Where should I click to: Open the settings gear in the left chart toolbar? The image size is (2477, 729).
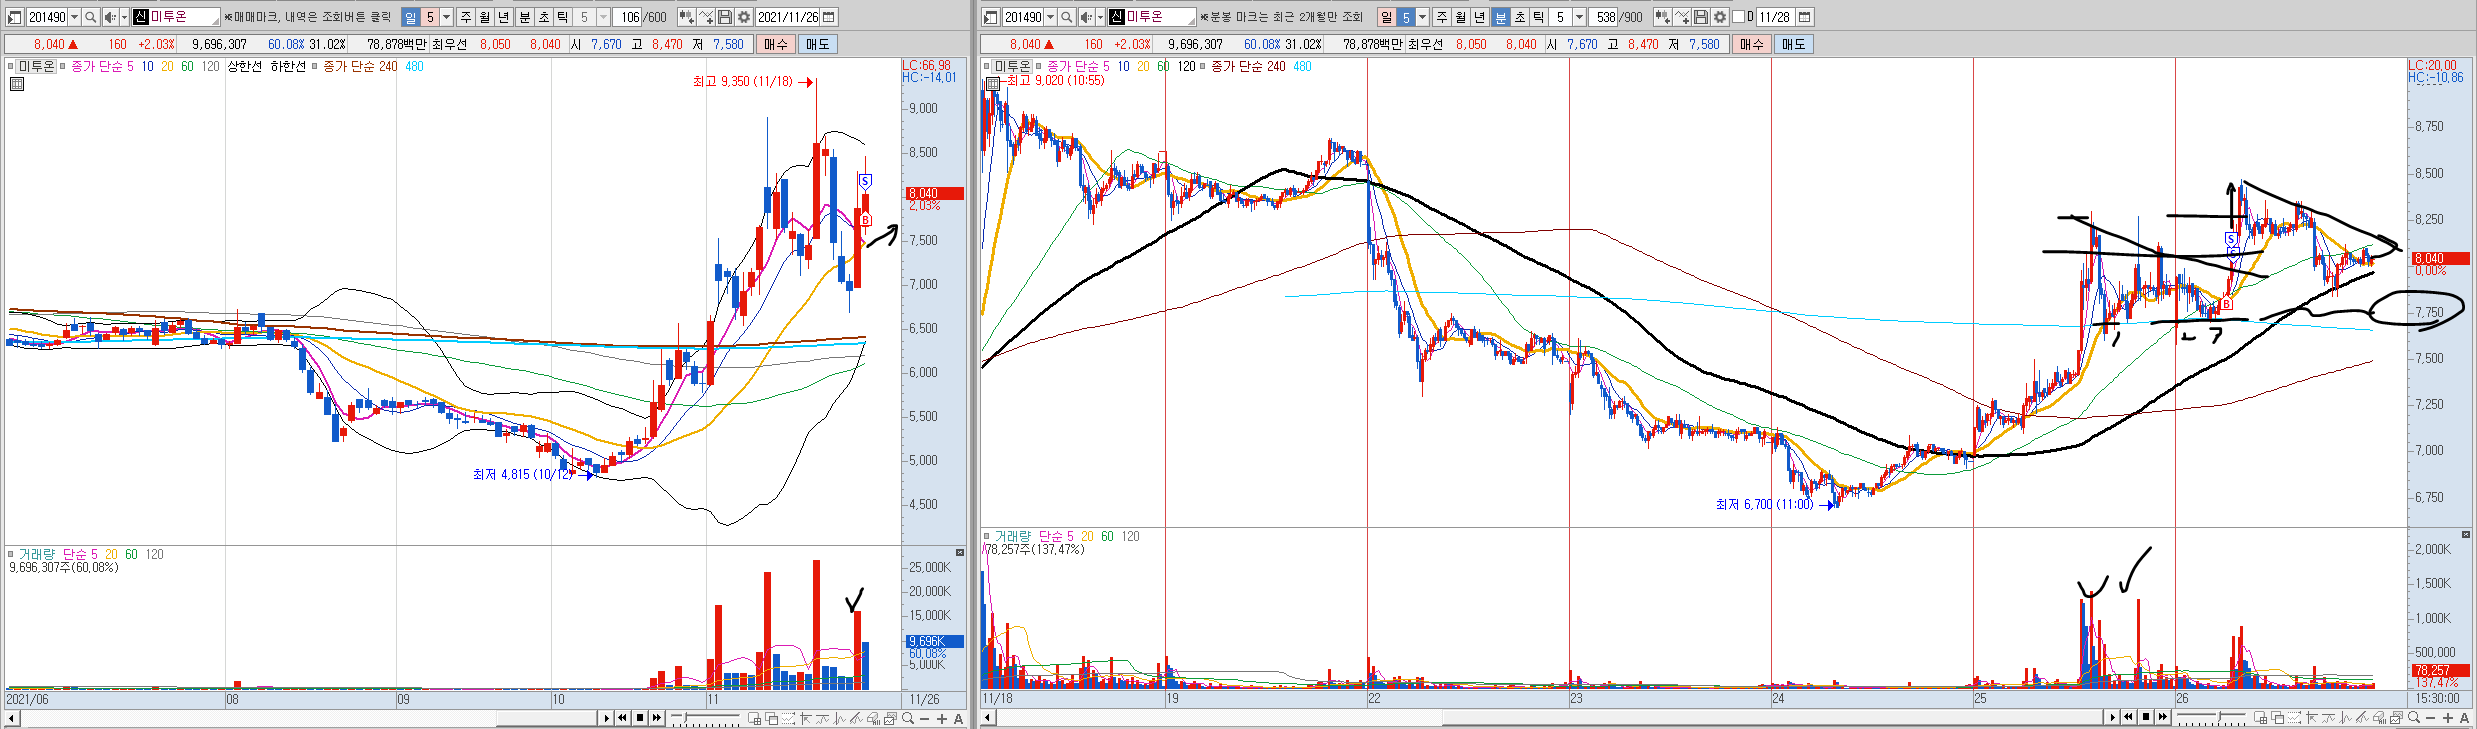click(x=744, y=17)
